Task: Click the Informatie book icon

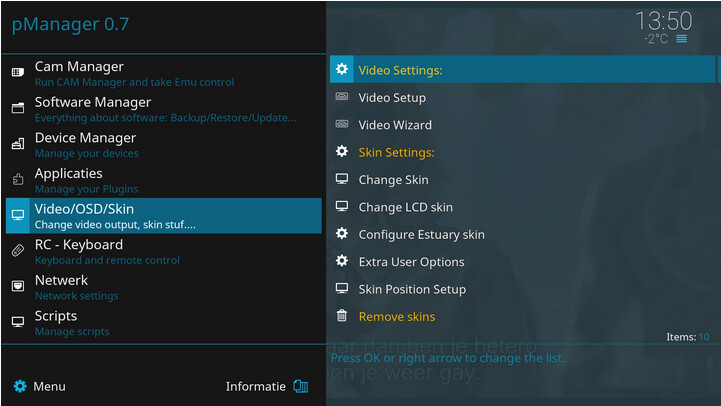Action: (301, 386)
